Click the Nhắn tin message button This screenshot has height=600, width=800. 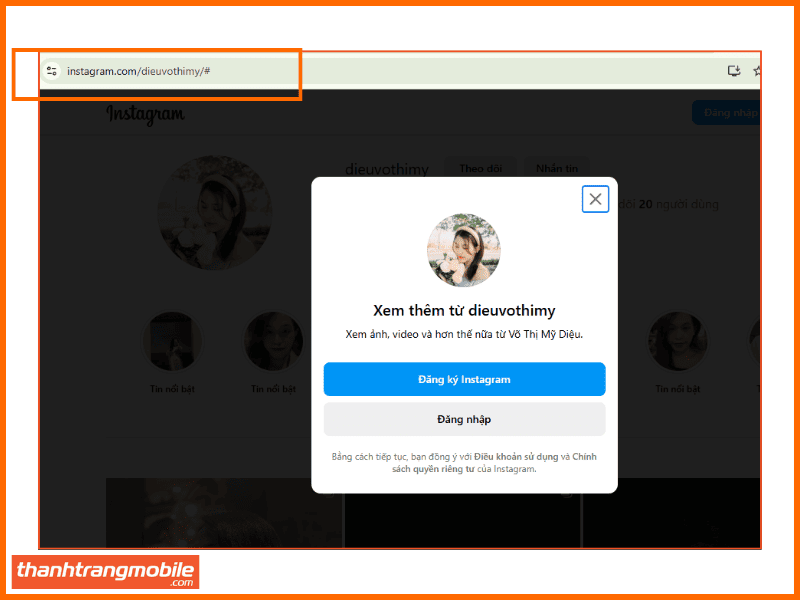(557, 168)
